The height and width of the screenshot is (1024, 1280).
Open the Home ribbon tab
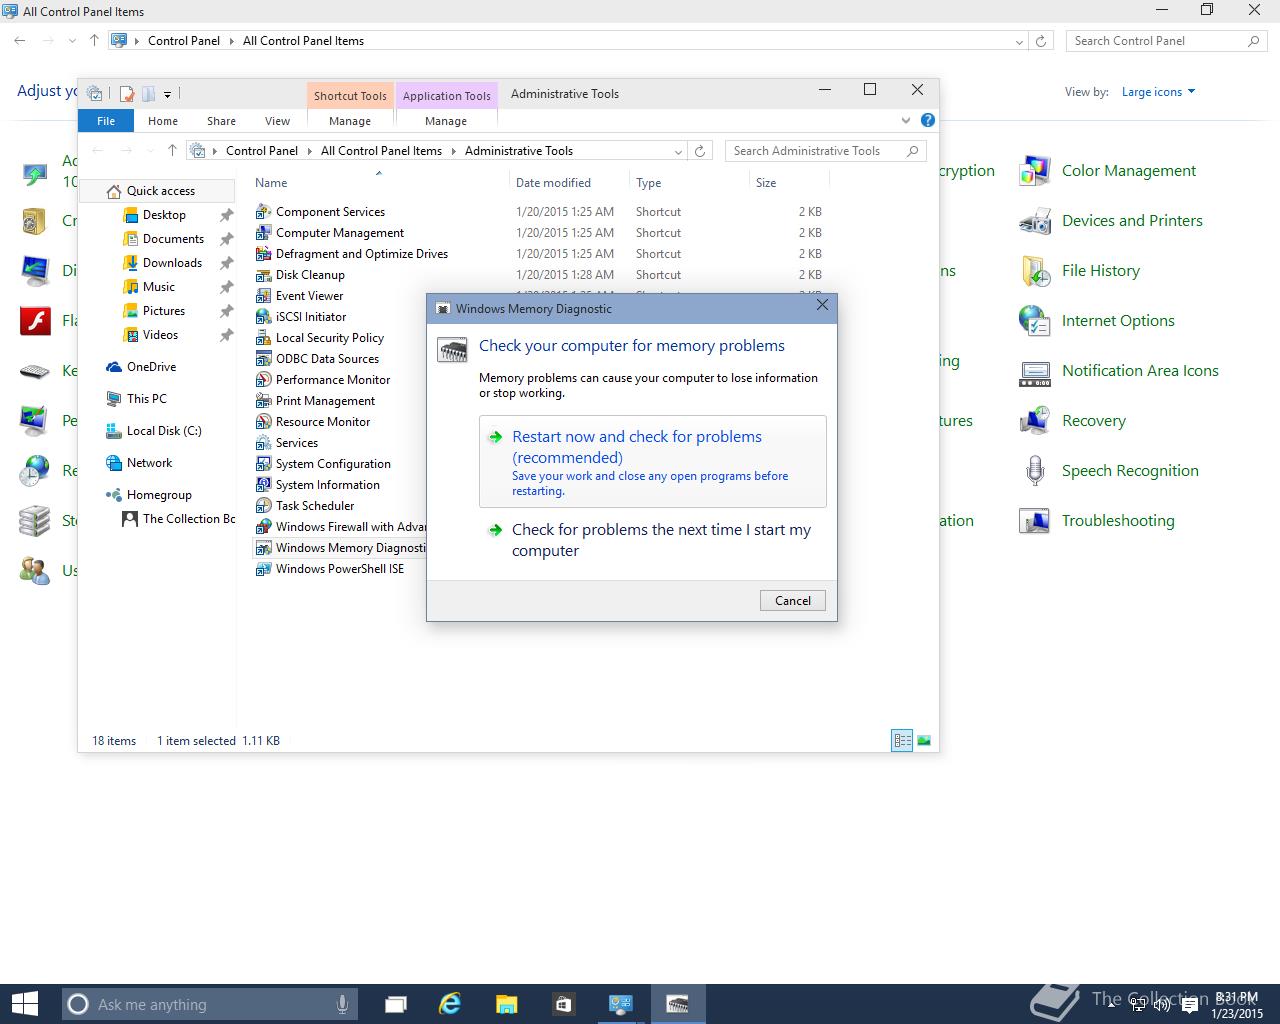click(x=163, y=121)
